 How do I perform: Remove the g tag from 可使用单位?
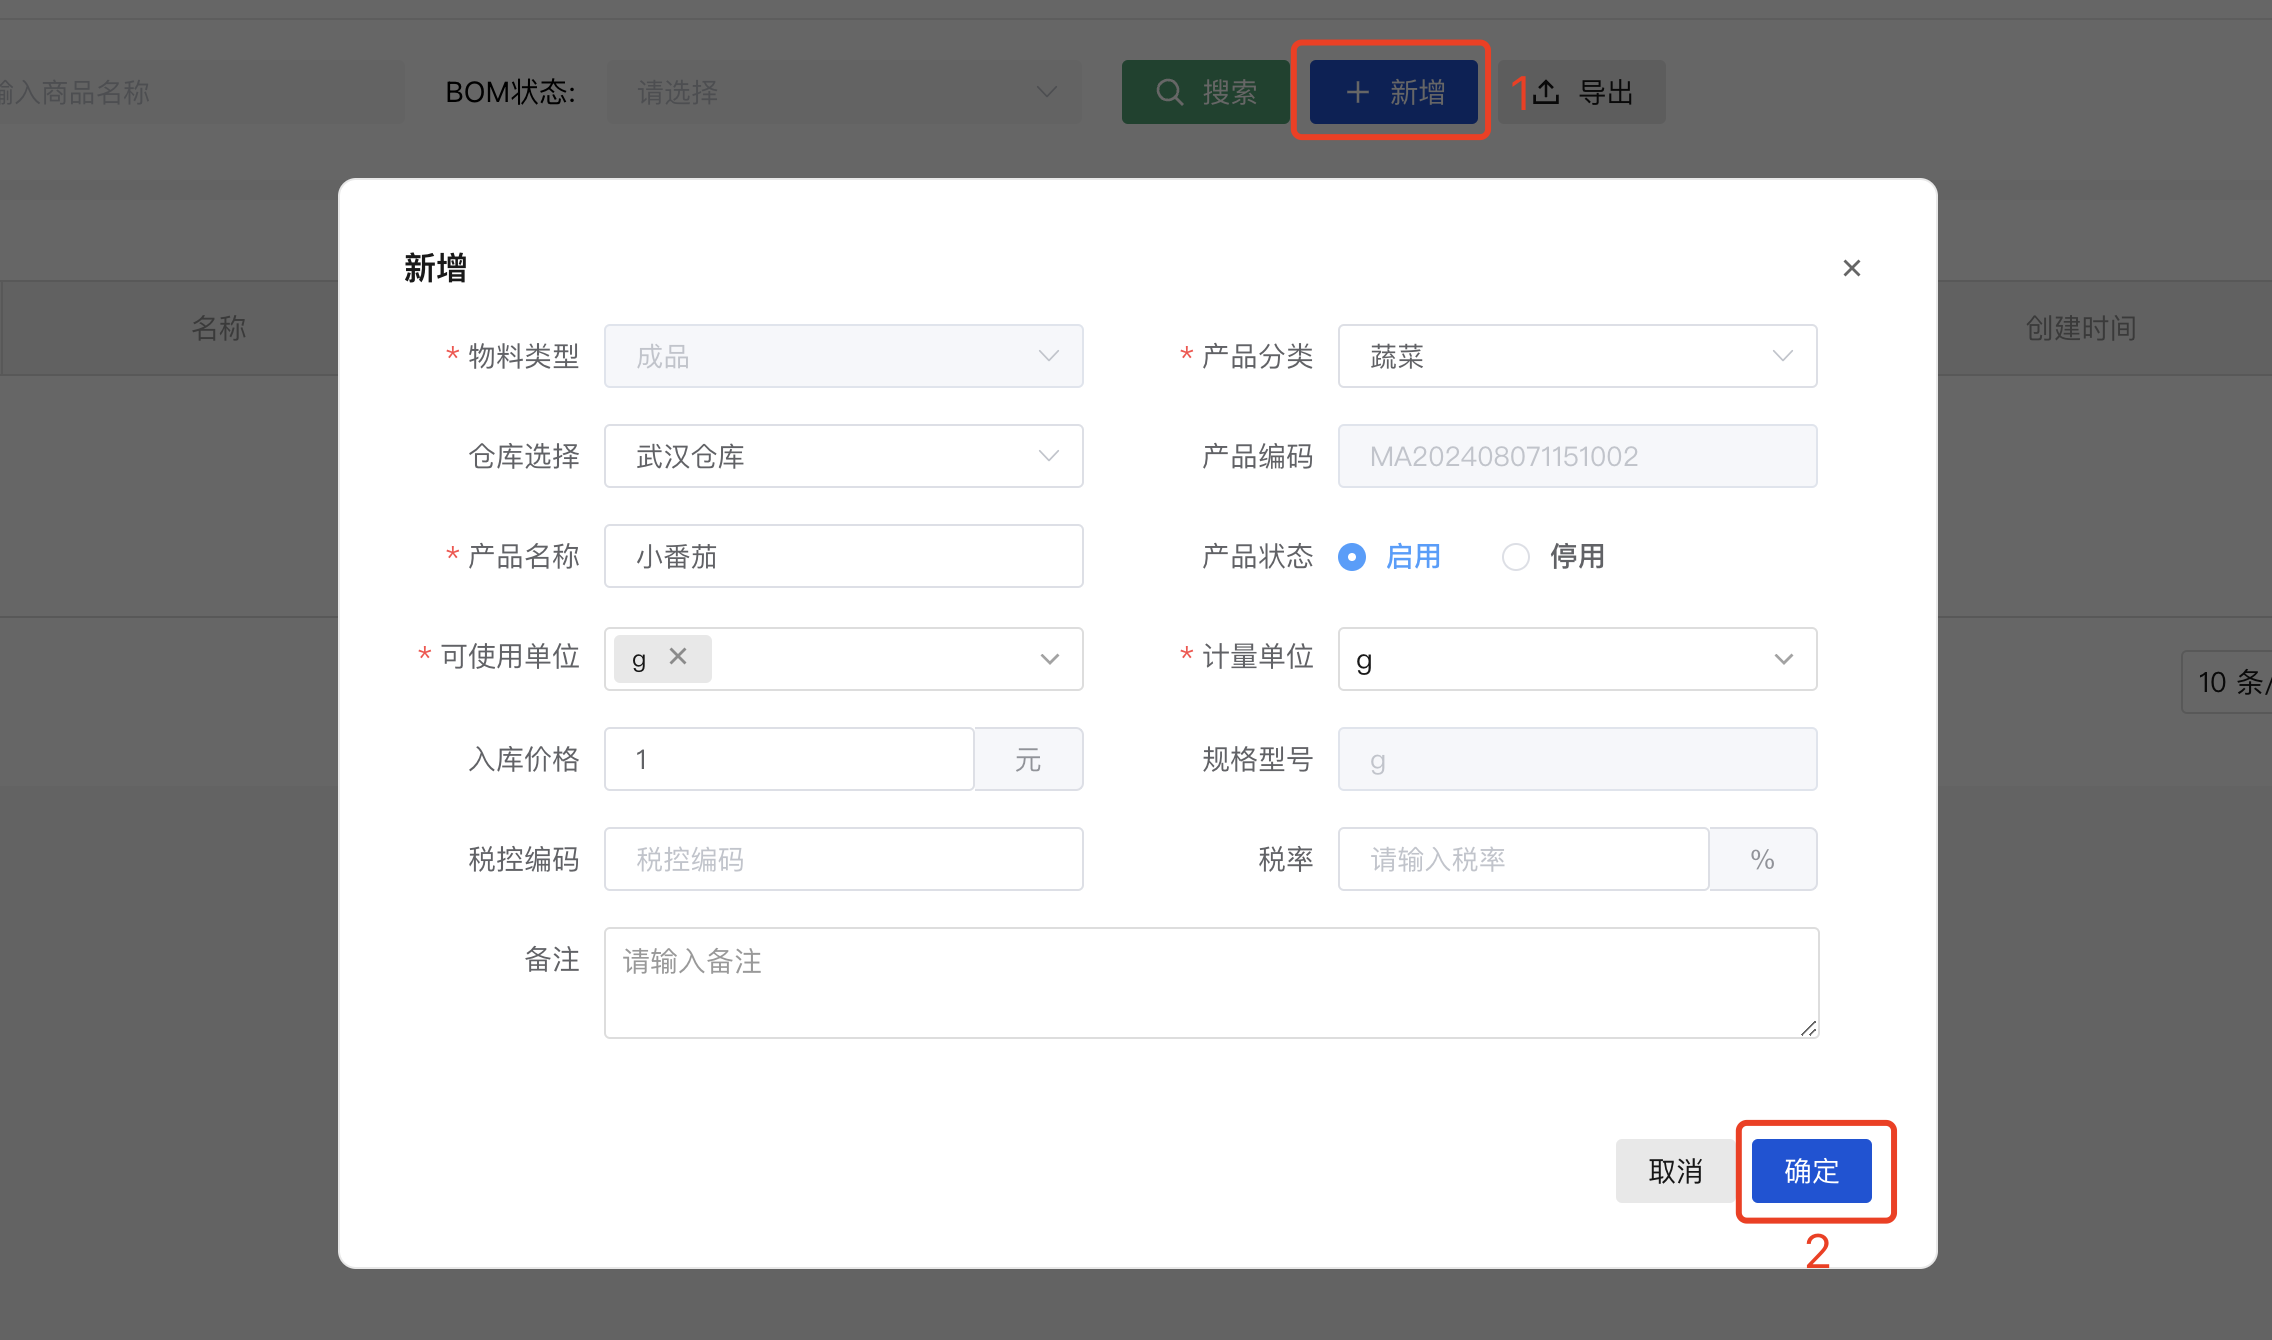click(678, 657)
